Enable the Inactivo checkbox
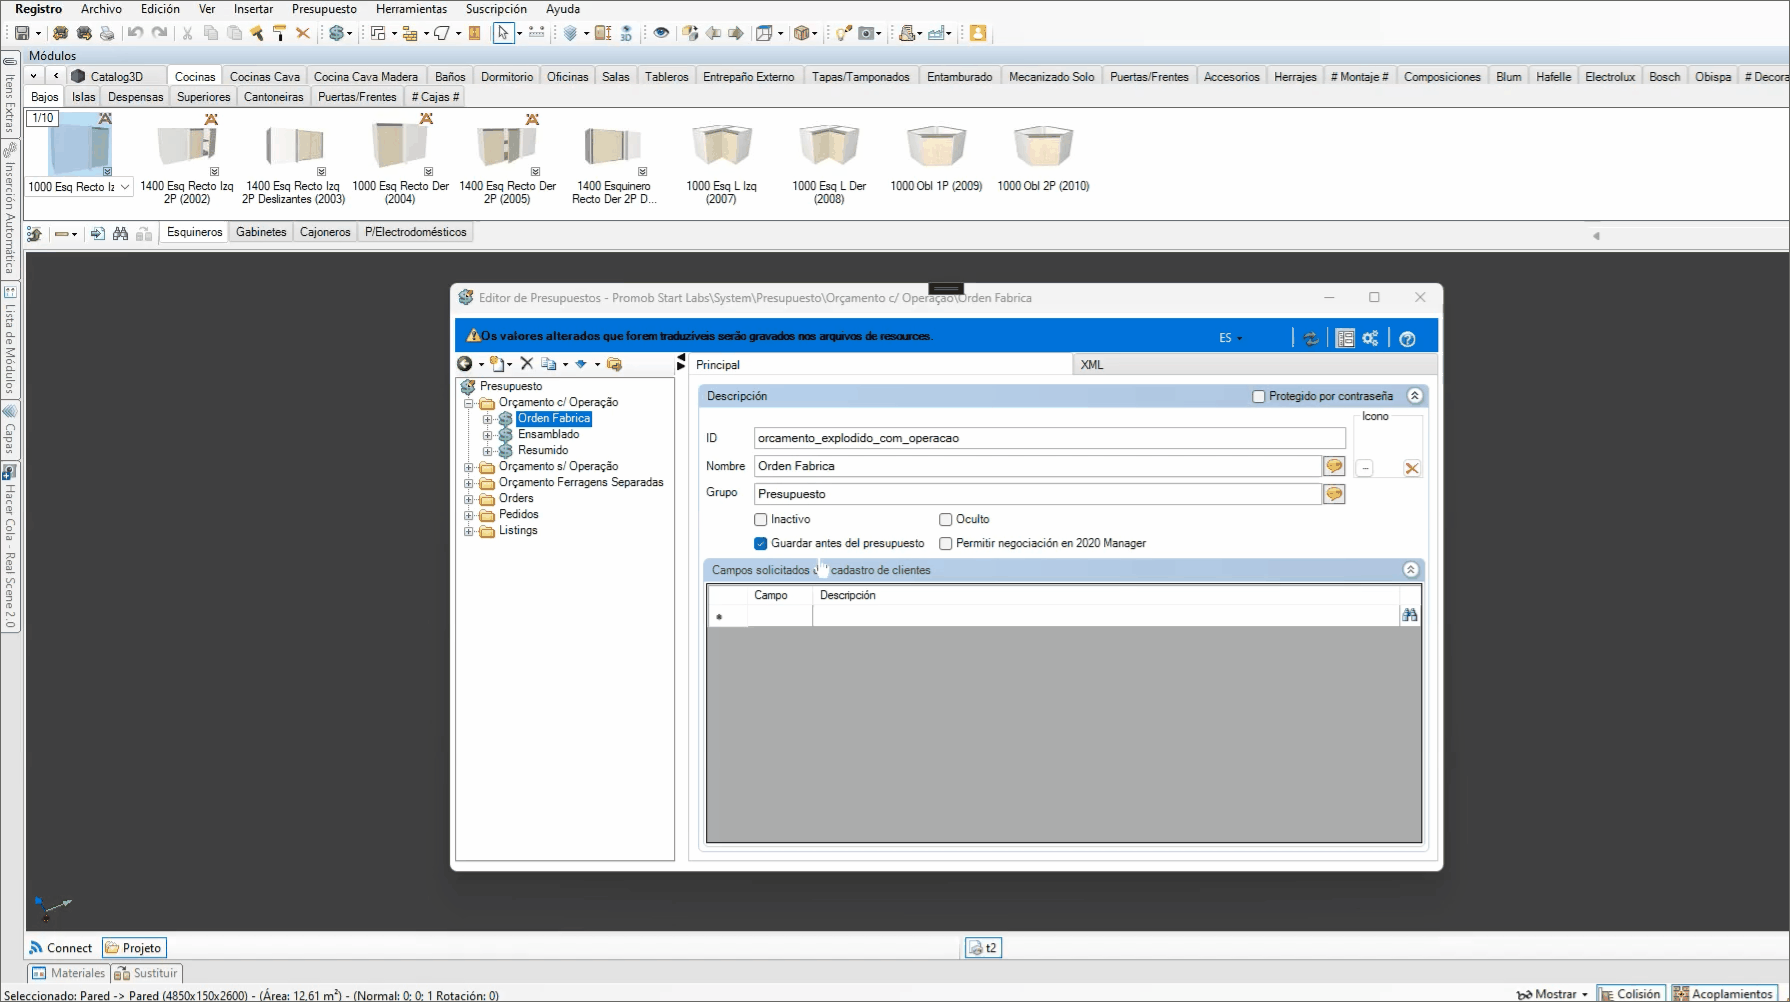Viewport: 1790px width, 1002px height. [x=761, y=519]
